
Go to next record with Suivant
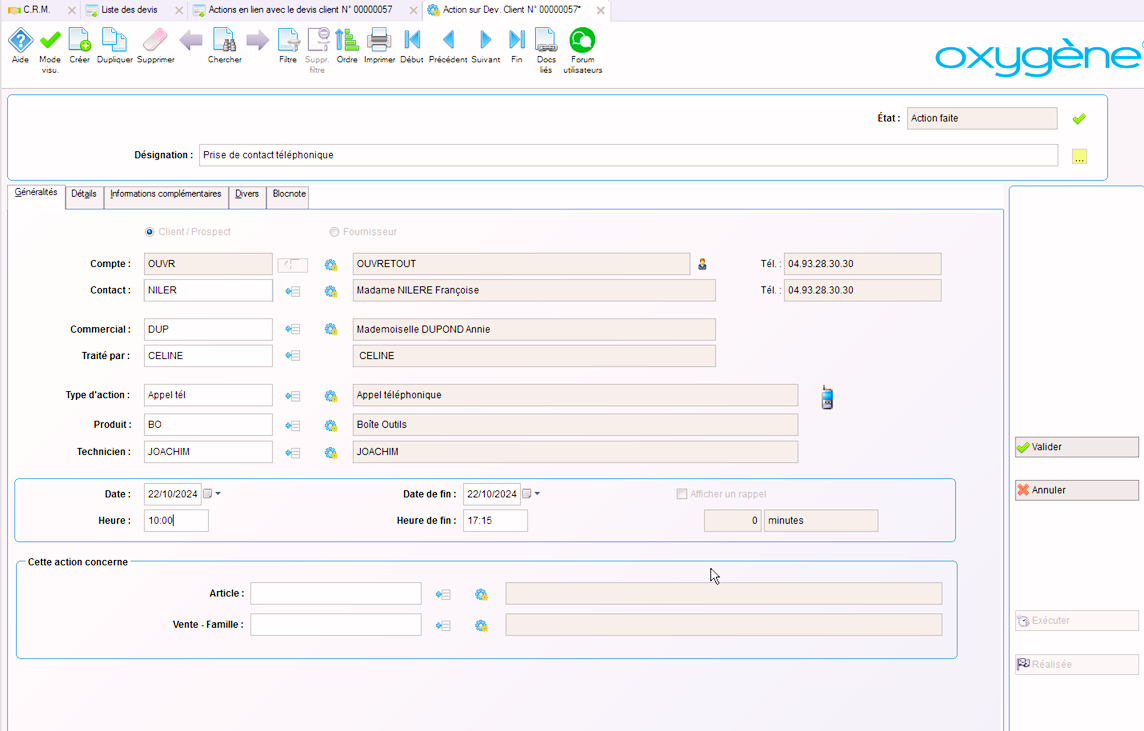tap(485, 41)
